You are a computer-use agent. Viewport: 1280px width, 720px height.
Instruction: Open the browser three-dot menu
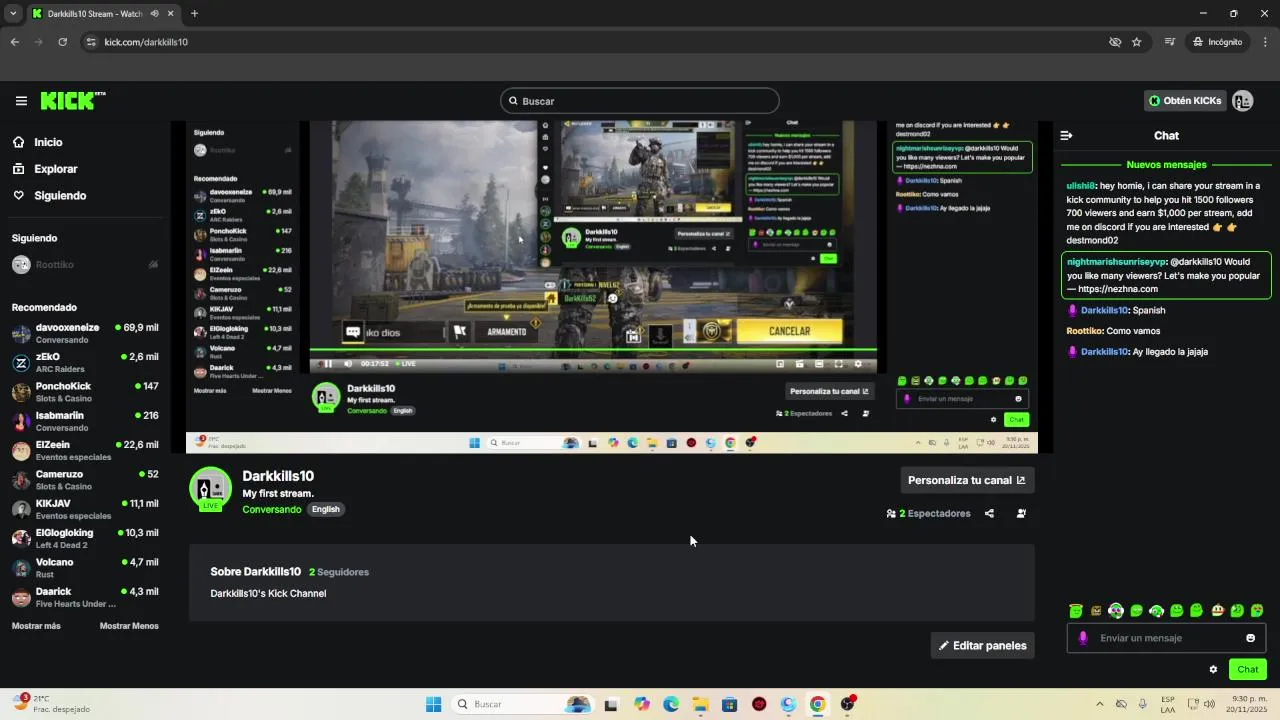pos(1265,42)
